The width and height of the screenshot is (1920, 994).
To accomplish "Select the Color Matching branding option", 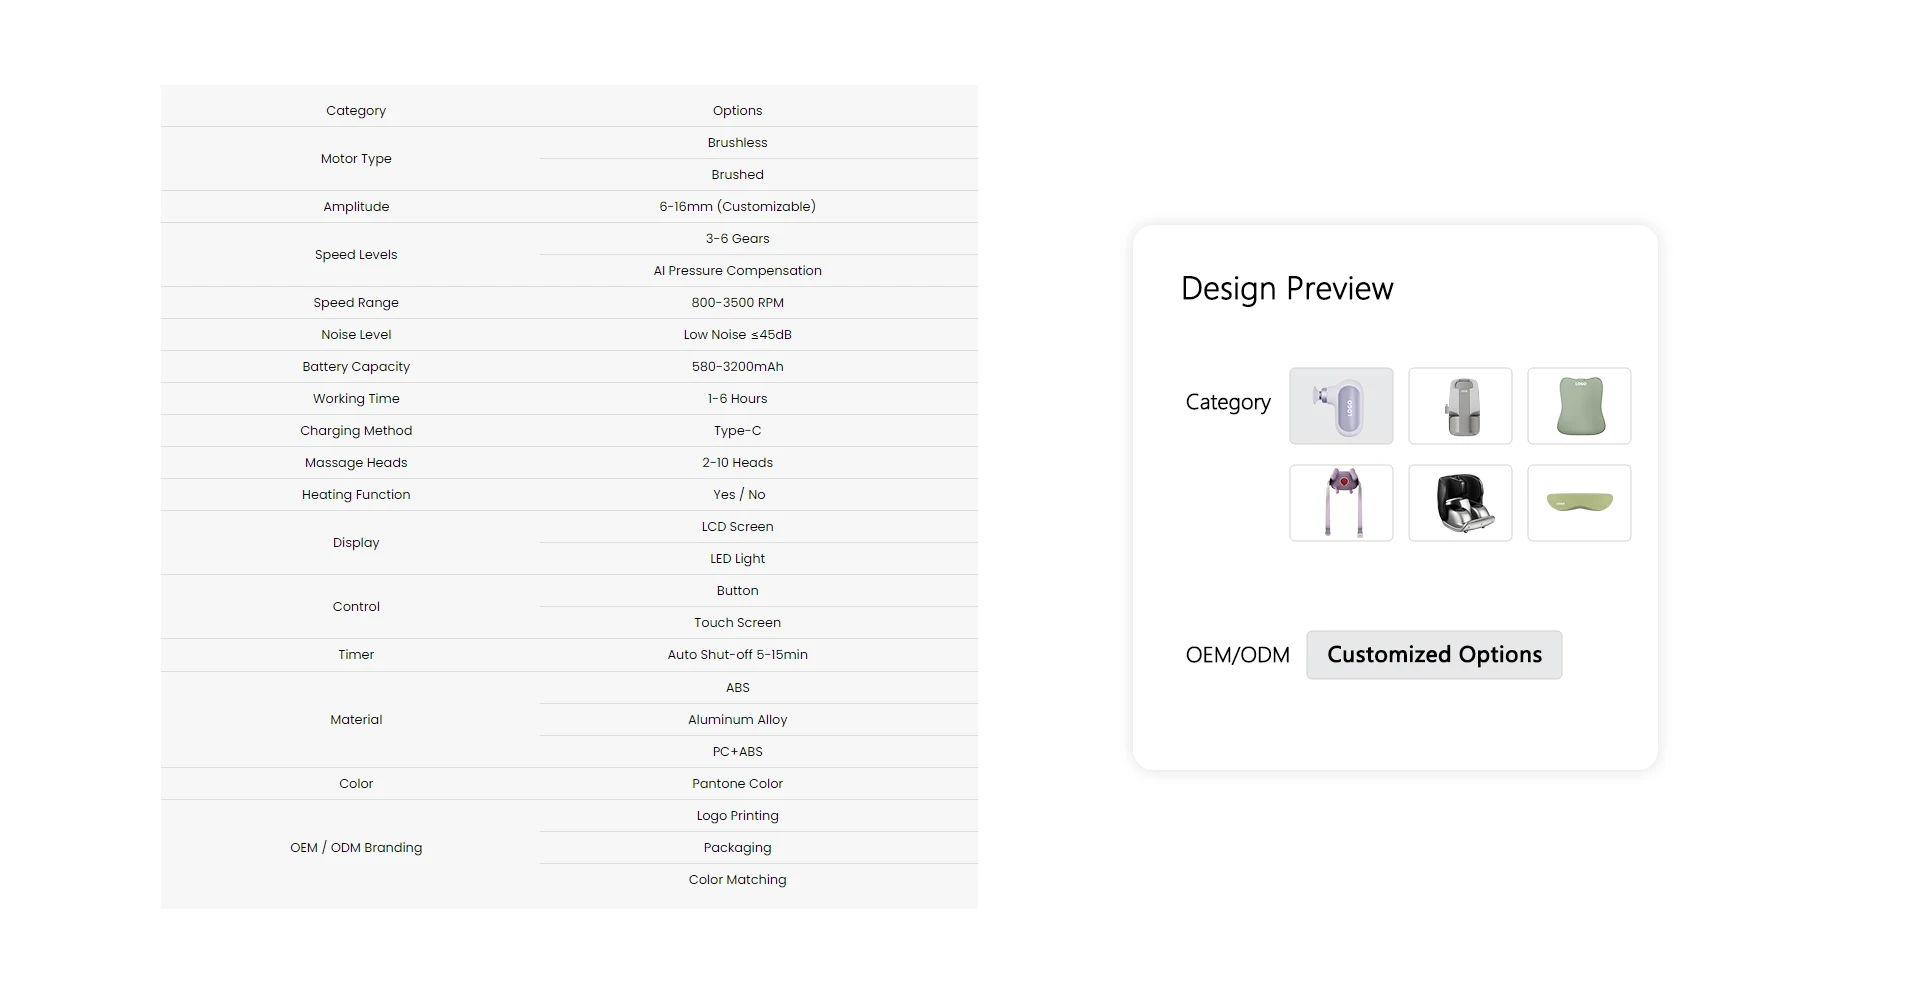I will click(x=737, y=880).
